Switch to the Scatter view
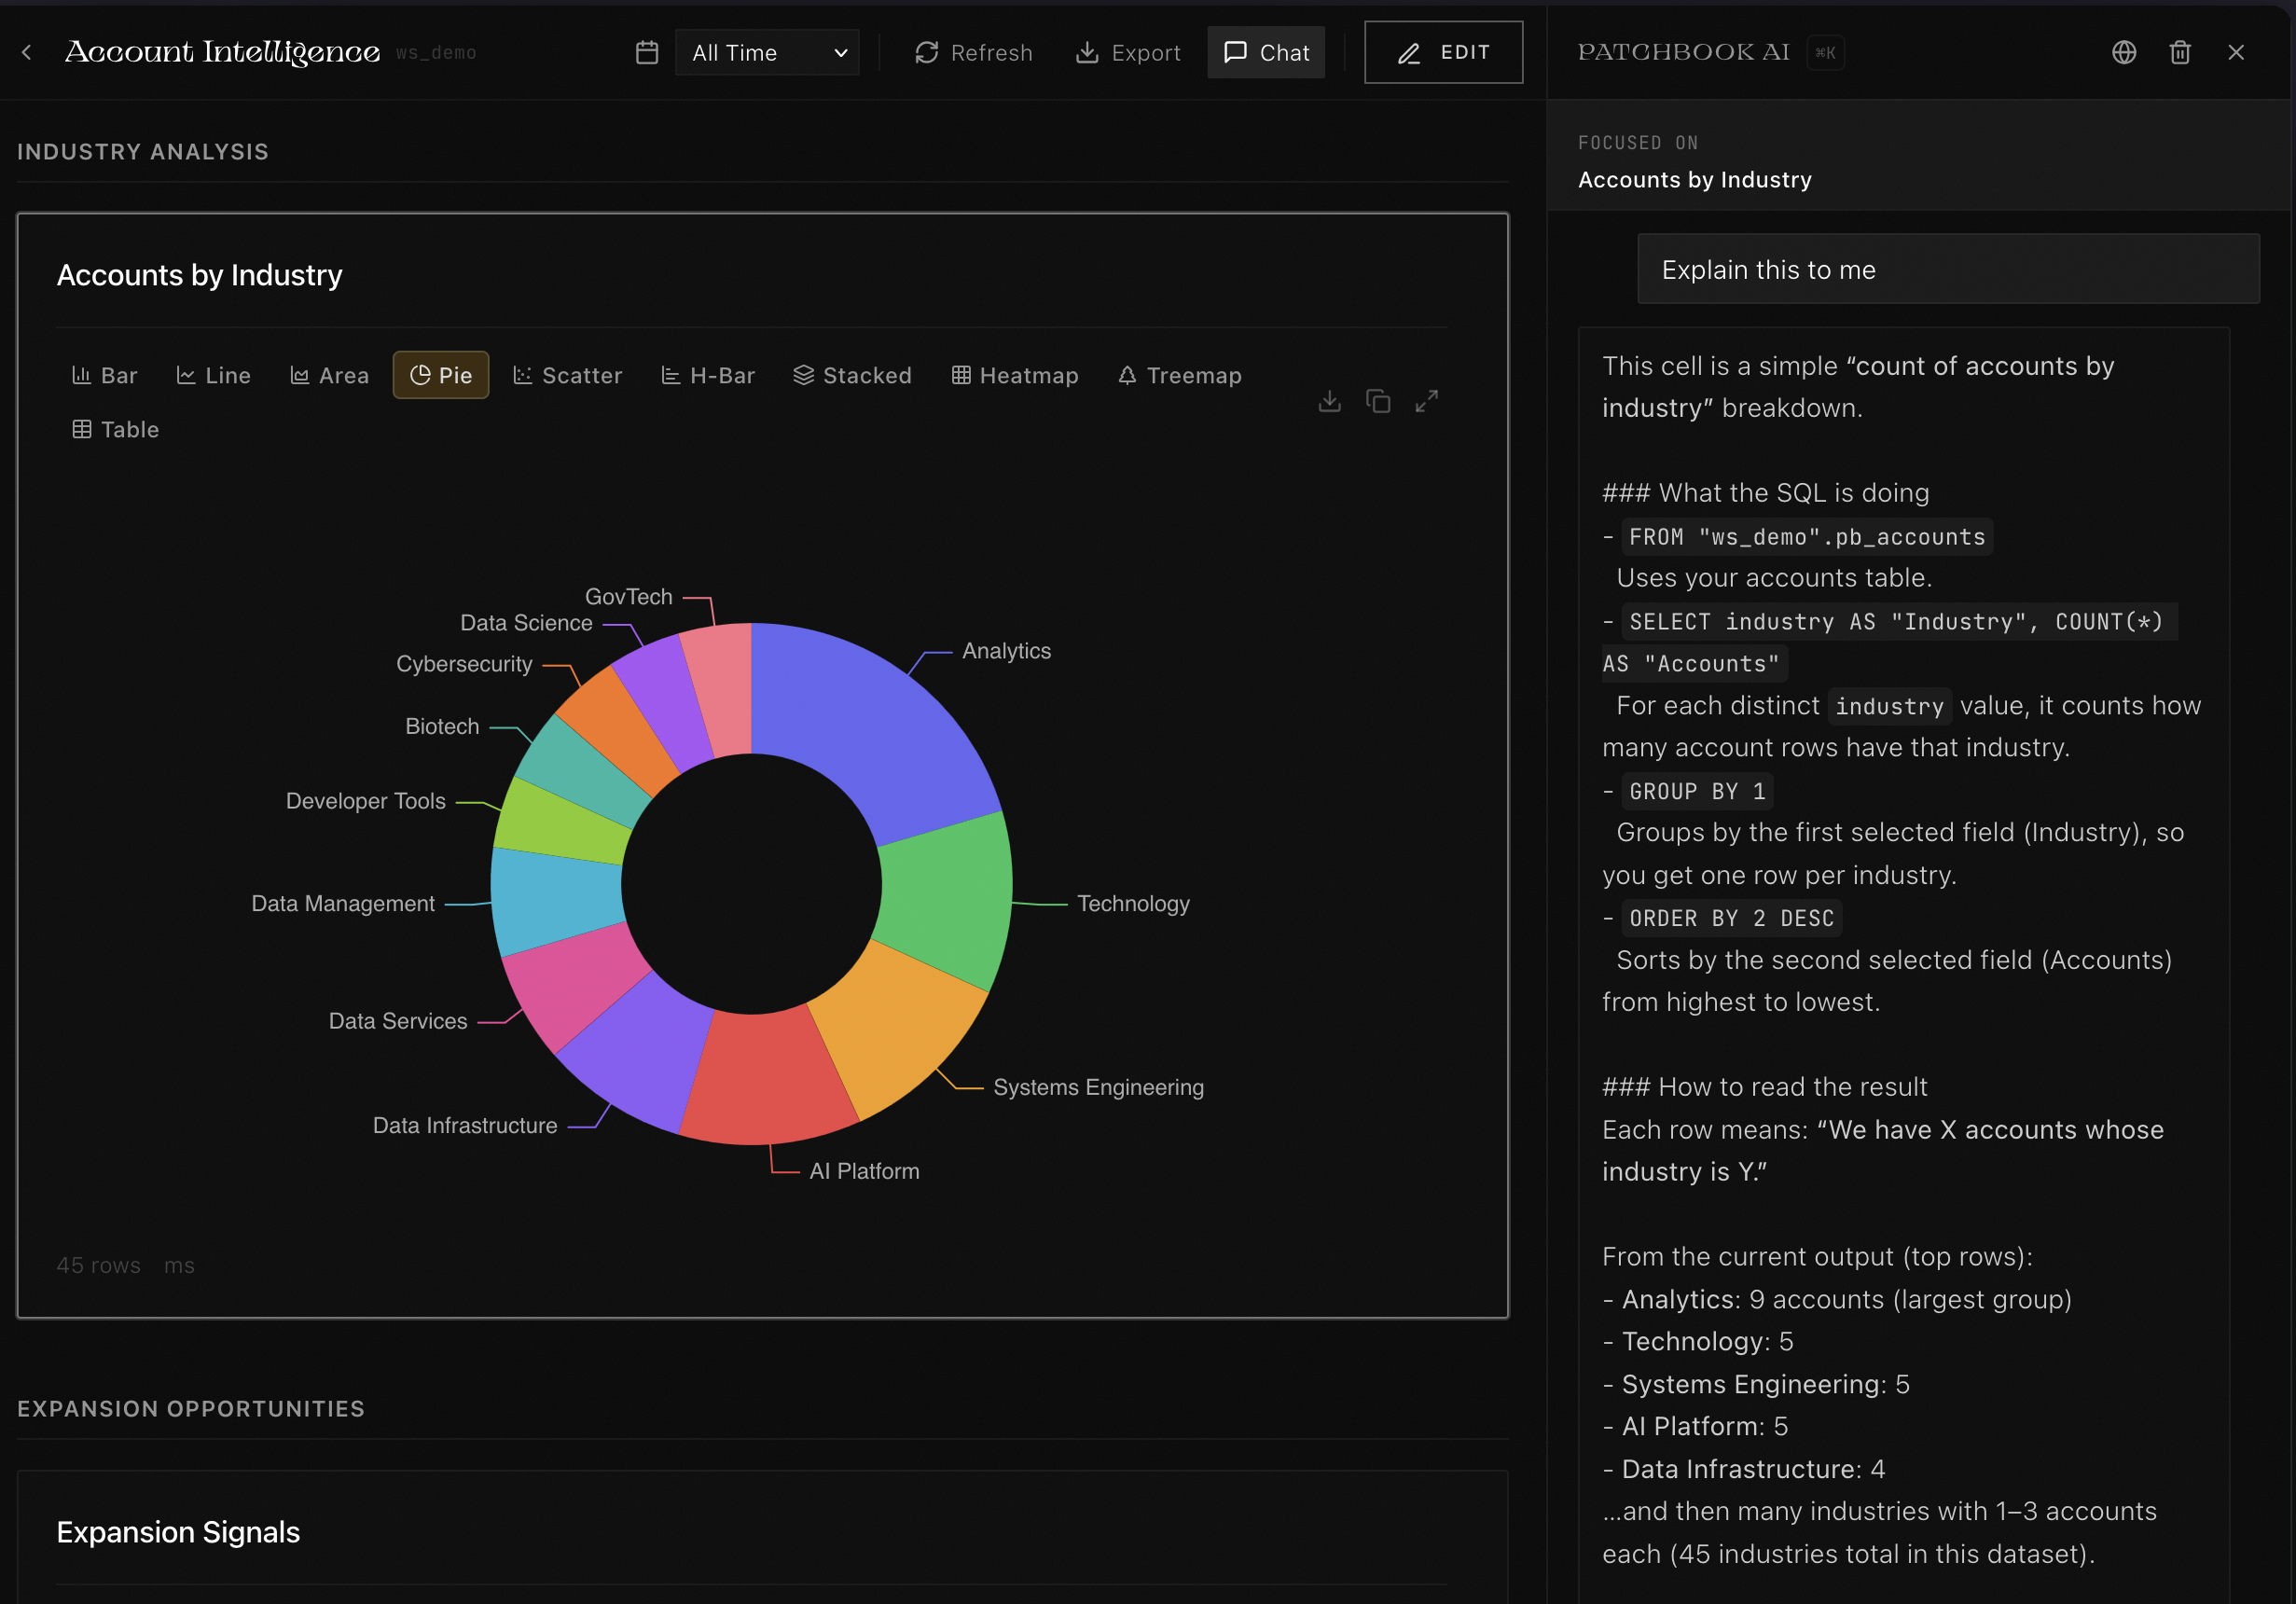Screen dimensions: 2296x1604 coord(567,375)
